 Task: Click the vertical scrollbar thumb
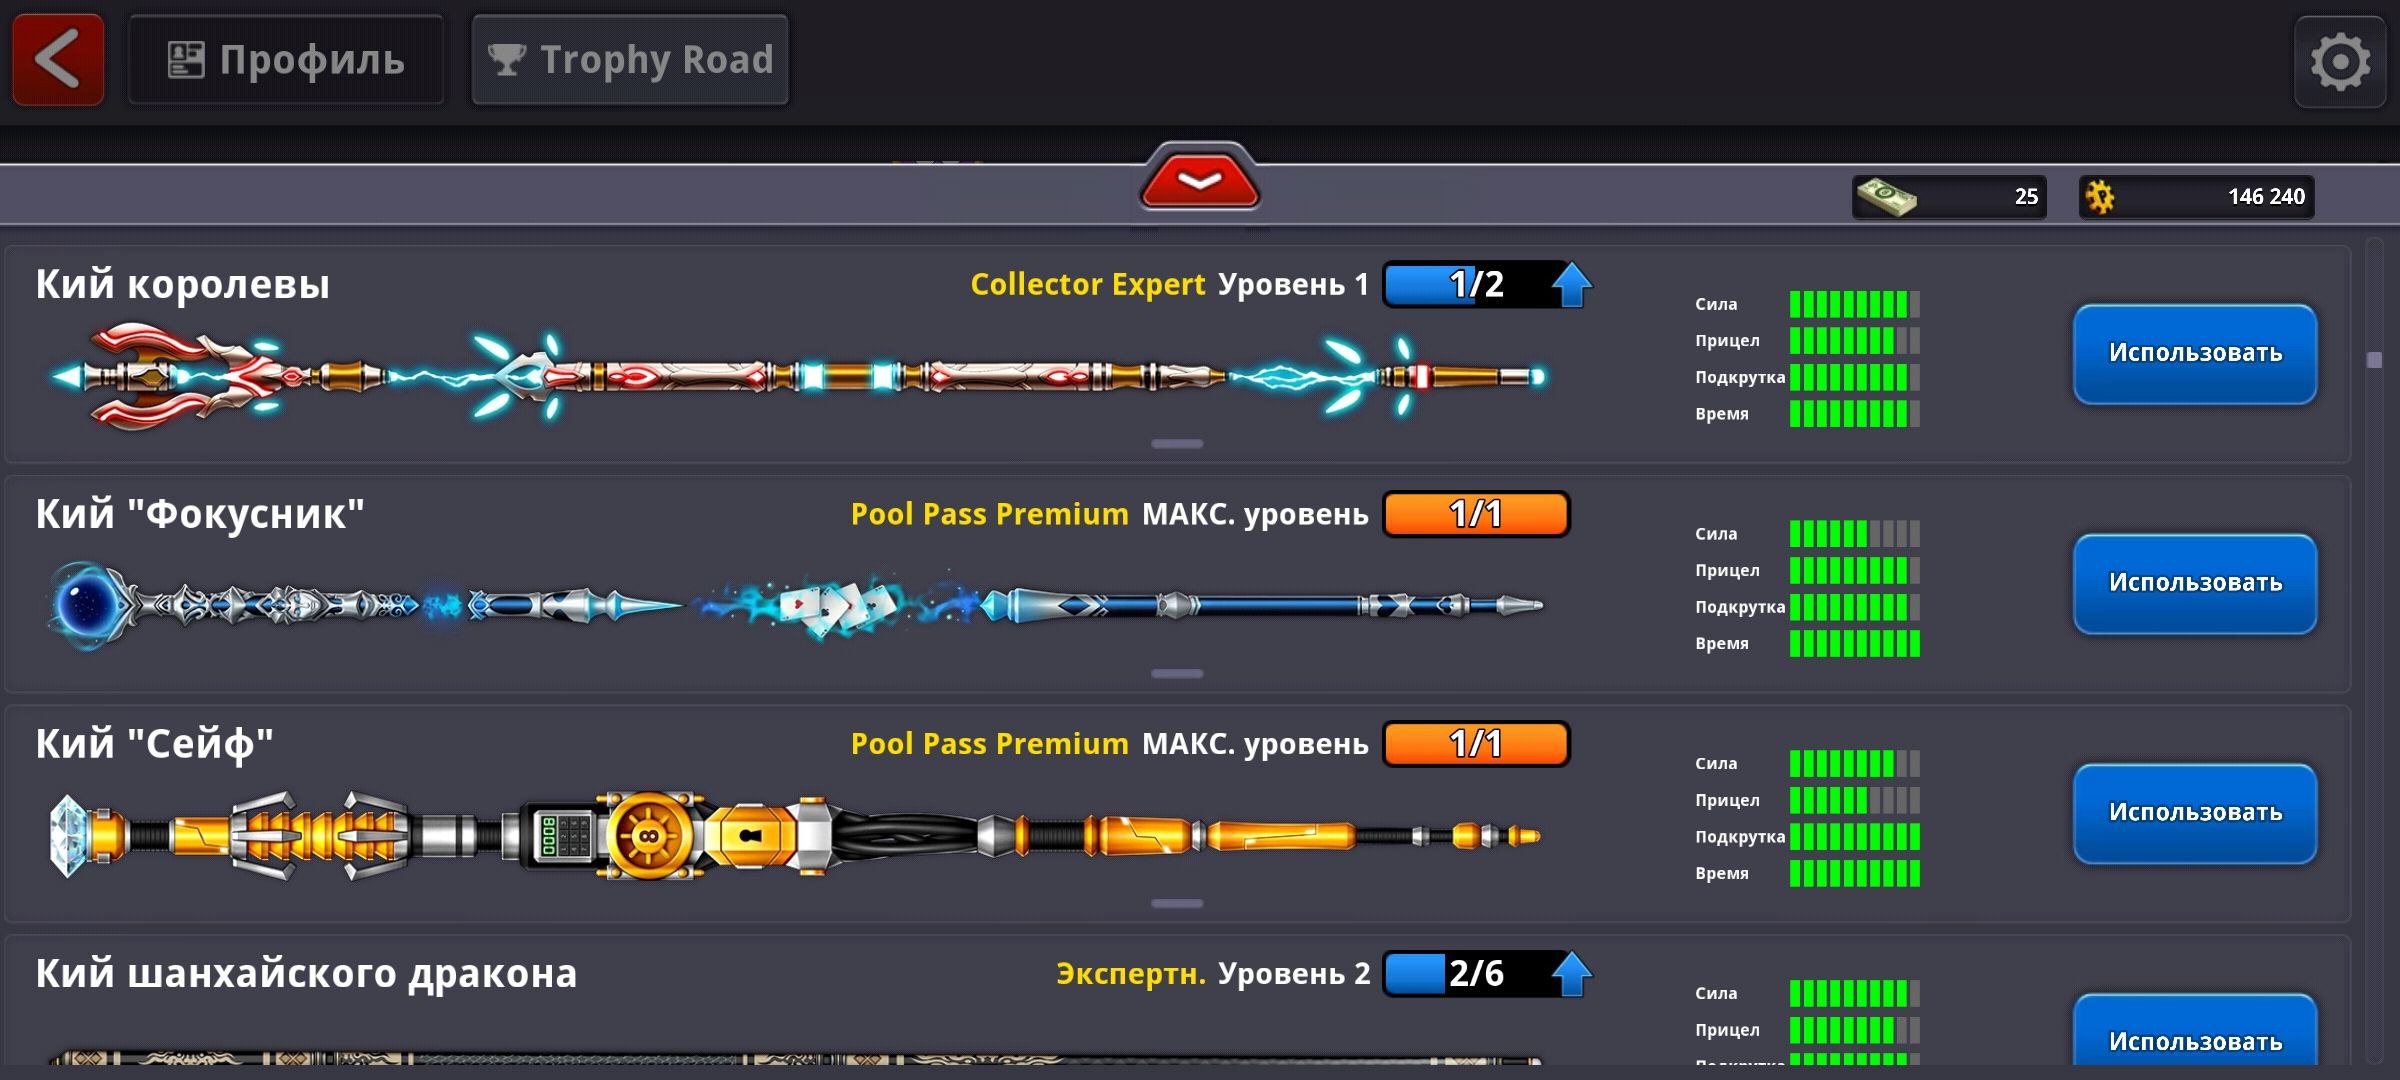tap(2375, 360)
